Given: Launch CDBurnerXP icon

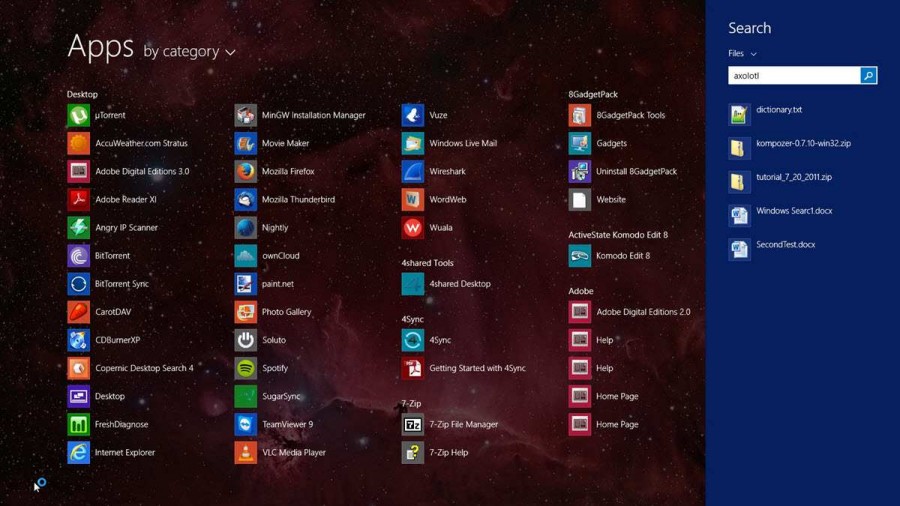Looking at the screenshot, I should click(79, 340).
